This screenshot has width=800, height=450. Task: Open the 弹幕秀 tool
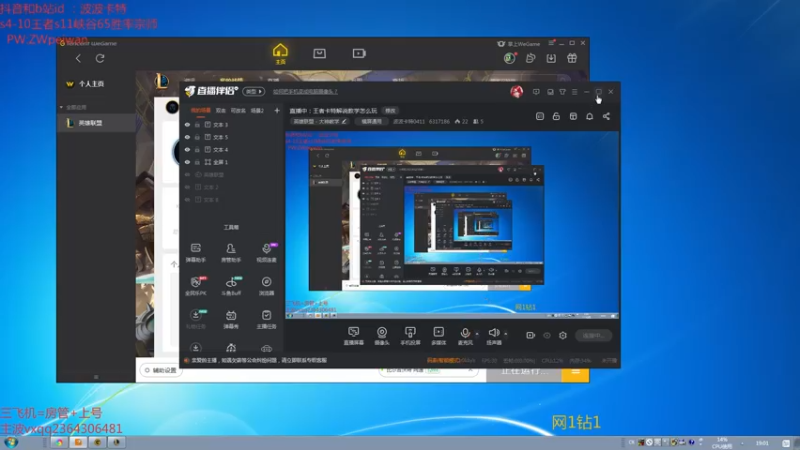(x=231, y=319)
